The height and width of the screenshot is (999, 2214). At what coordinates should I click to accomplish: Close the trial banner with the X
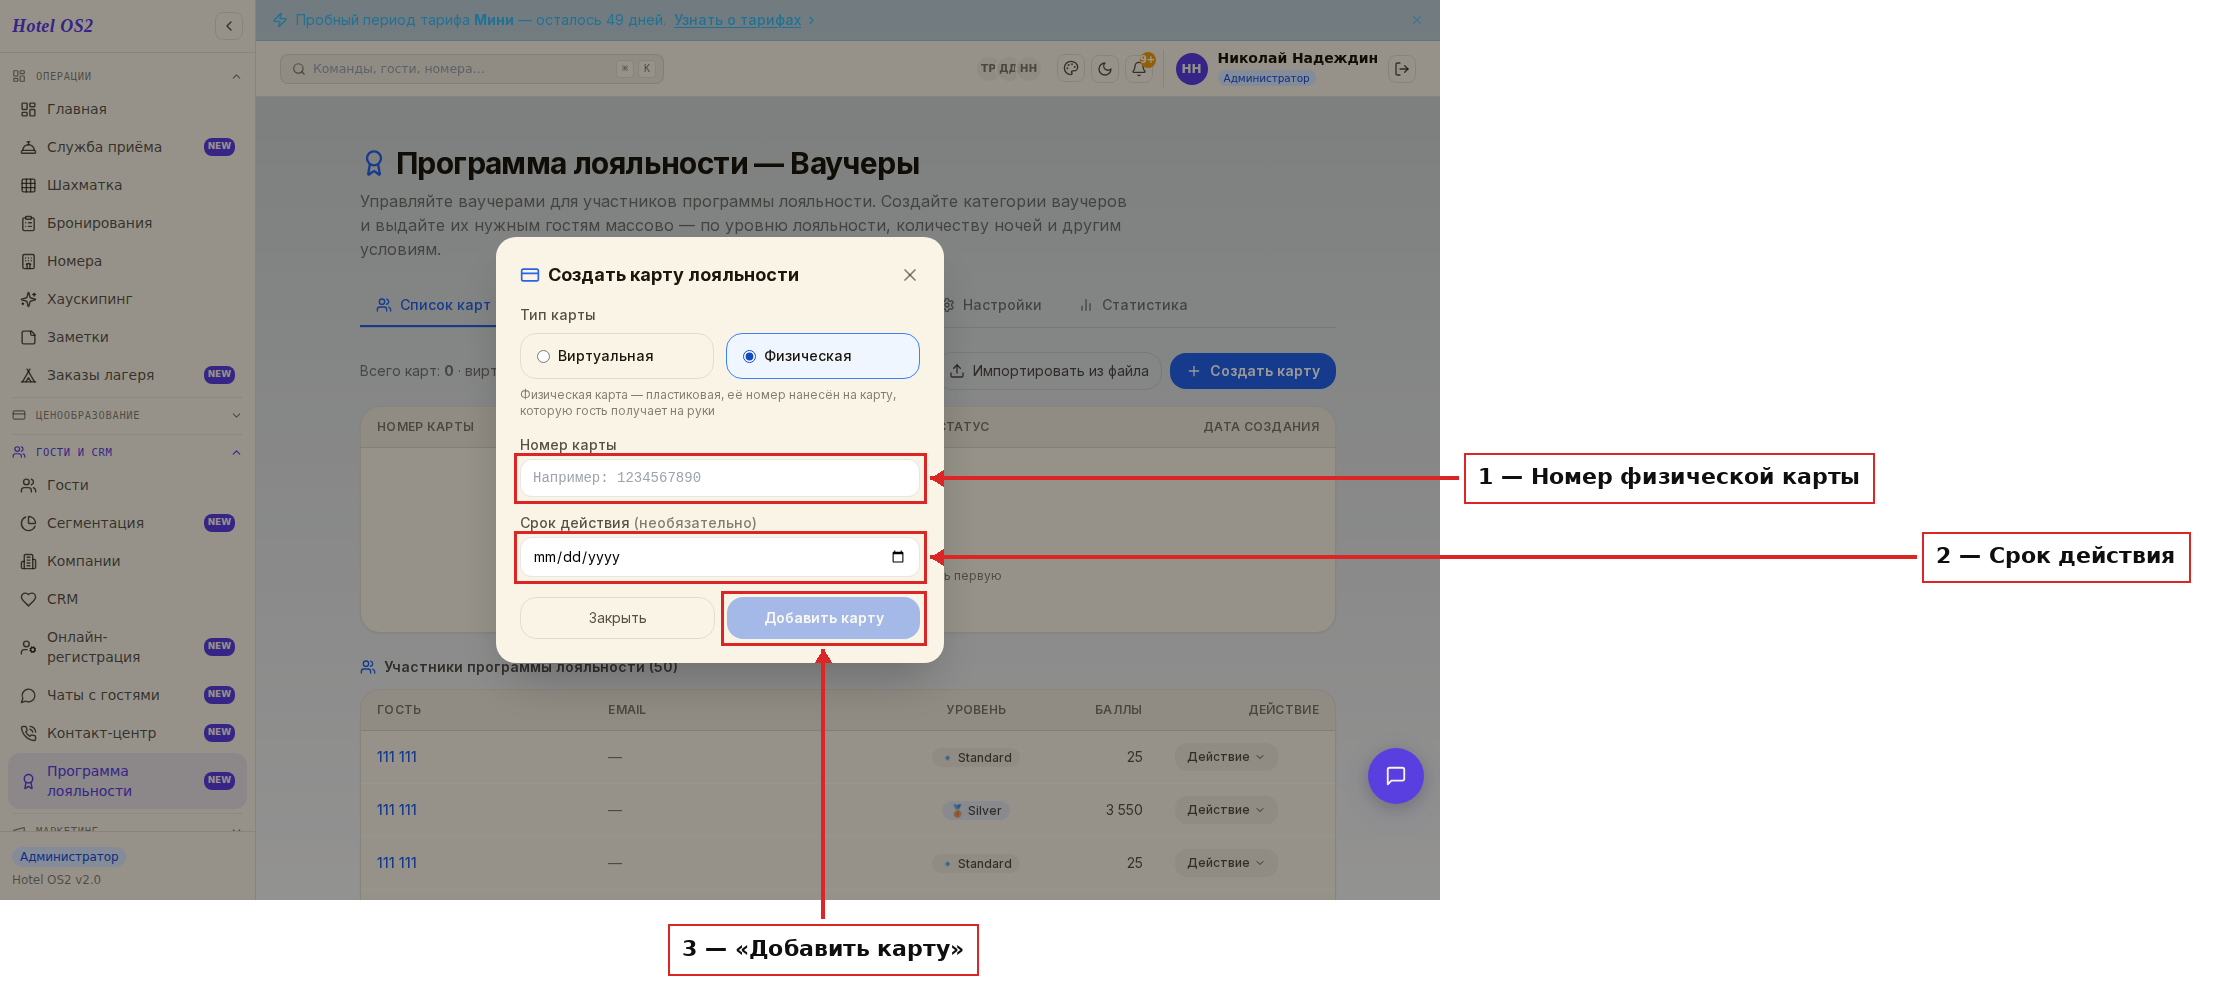coord(1417,20)
